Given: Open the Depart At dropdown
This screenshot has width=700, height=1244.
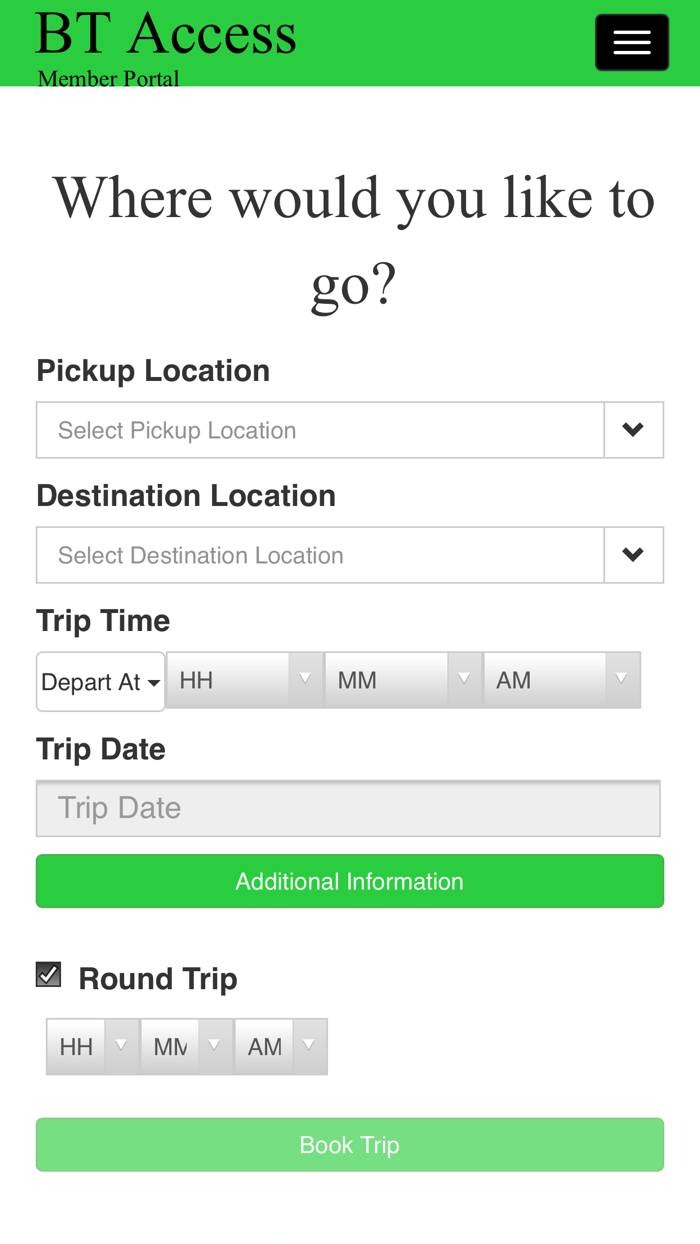Looking at the screenshot, I should pos(101,682).
